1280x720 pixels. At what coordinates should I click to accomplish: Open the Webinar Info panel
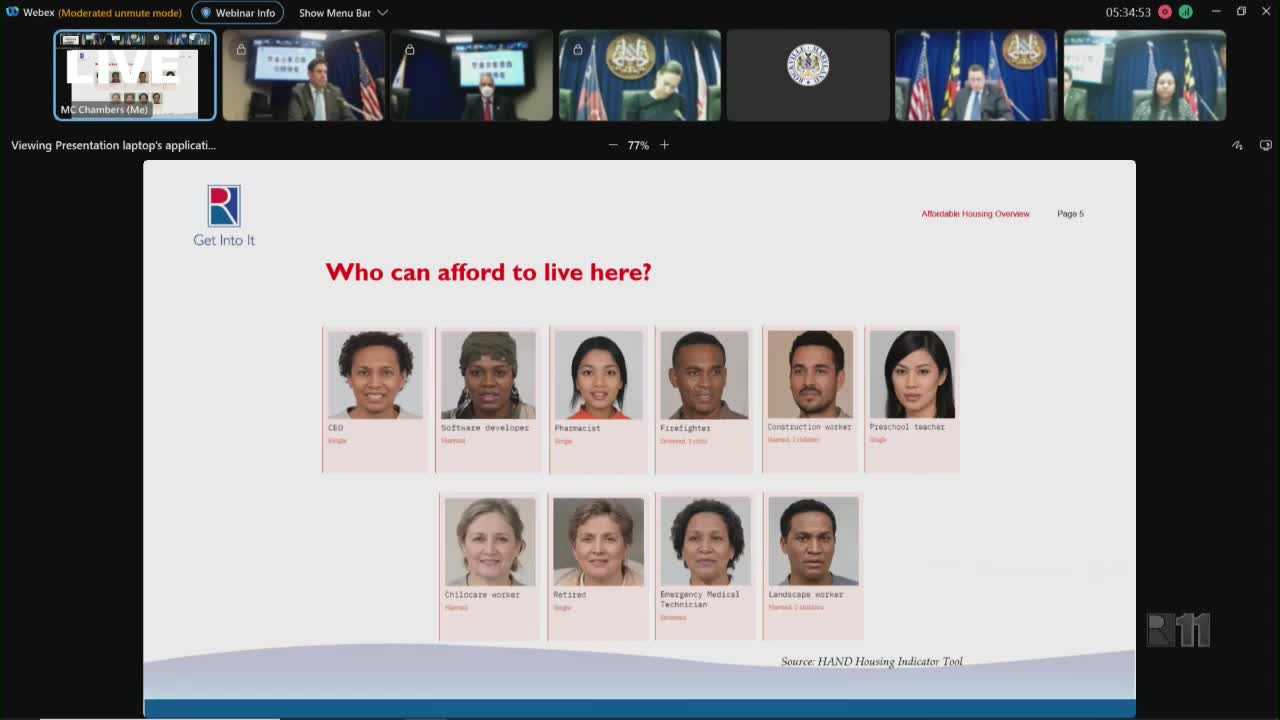pos(237,13)
